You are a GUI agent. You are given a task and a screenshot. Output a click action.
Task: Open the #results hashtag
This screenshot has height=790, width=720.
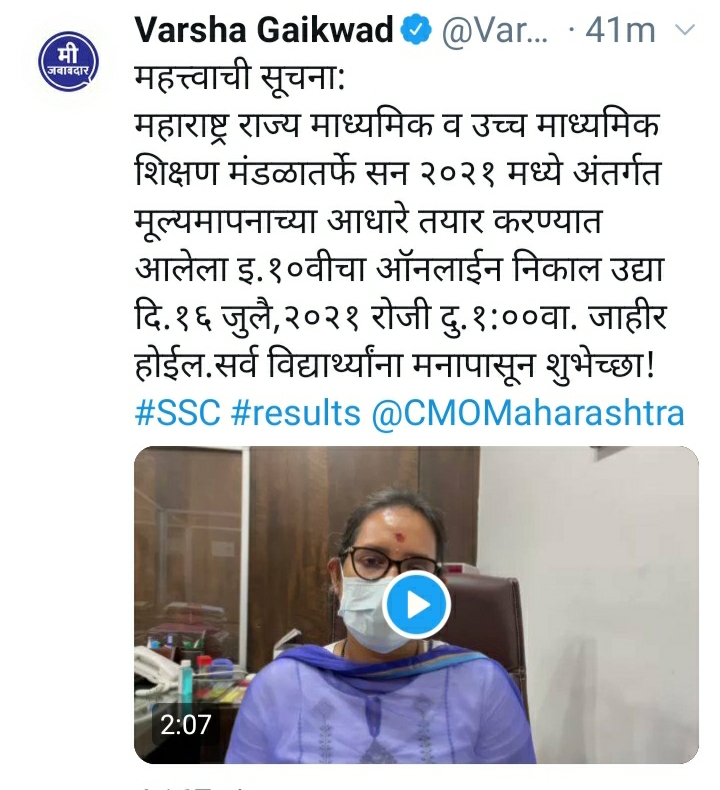296,413
